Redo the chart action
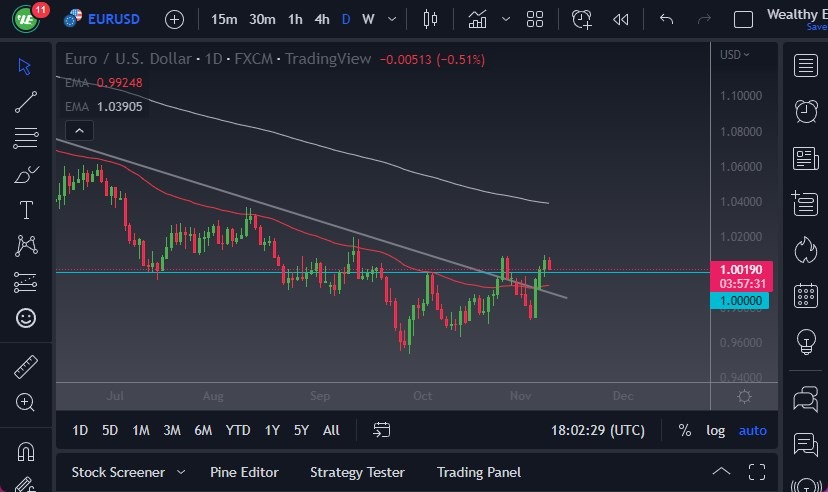 click(x=704, y=20)
